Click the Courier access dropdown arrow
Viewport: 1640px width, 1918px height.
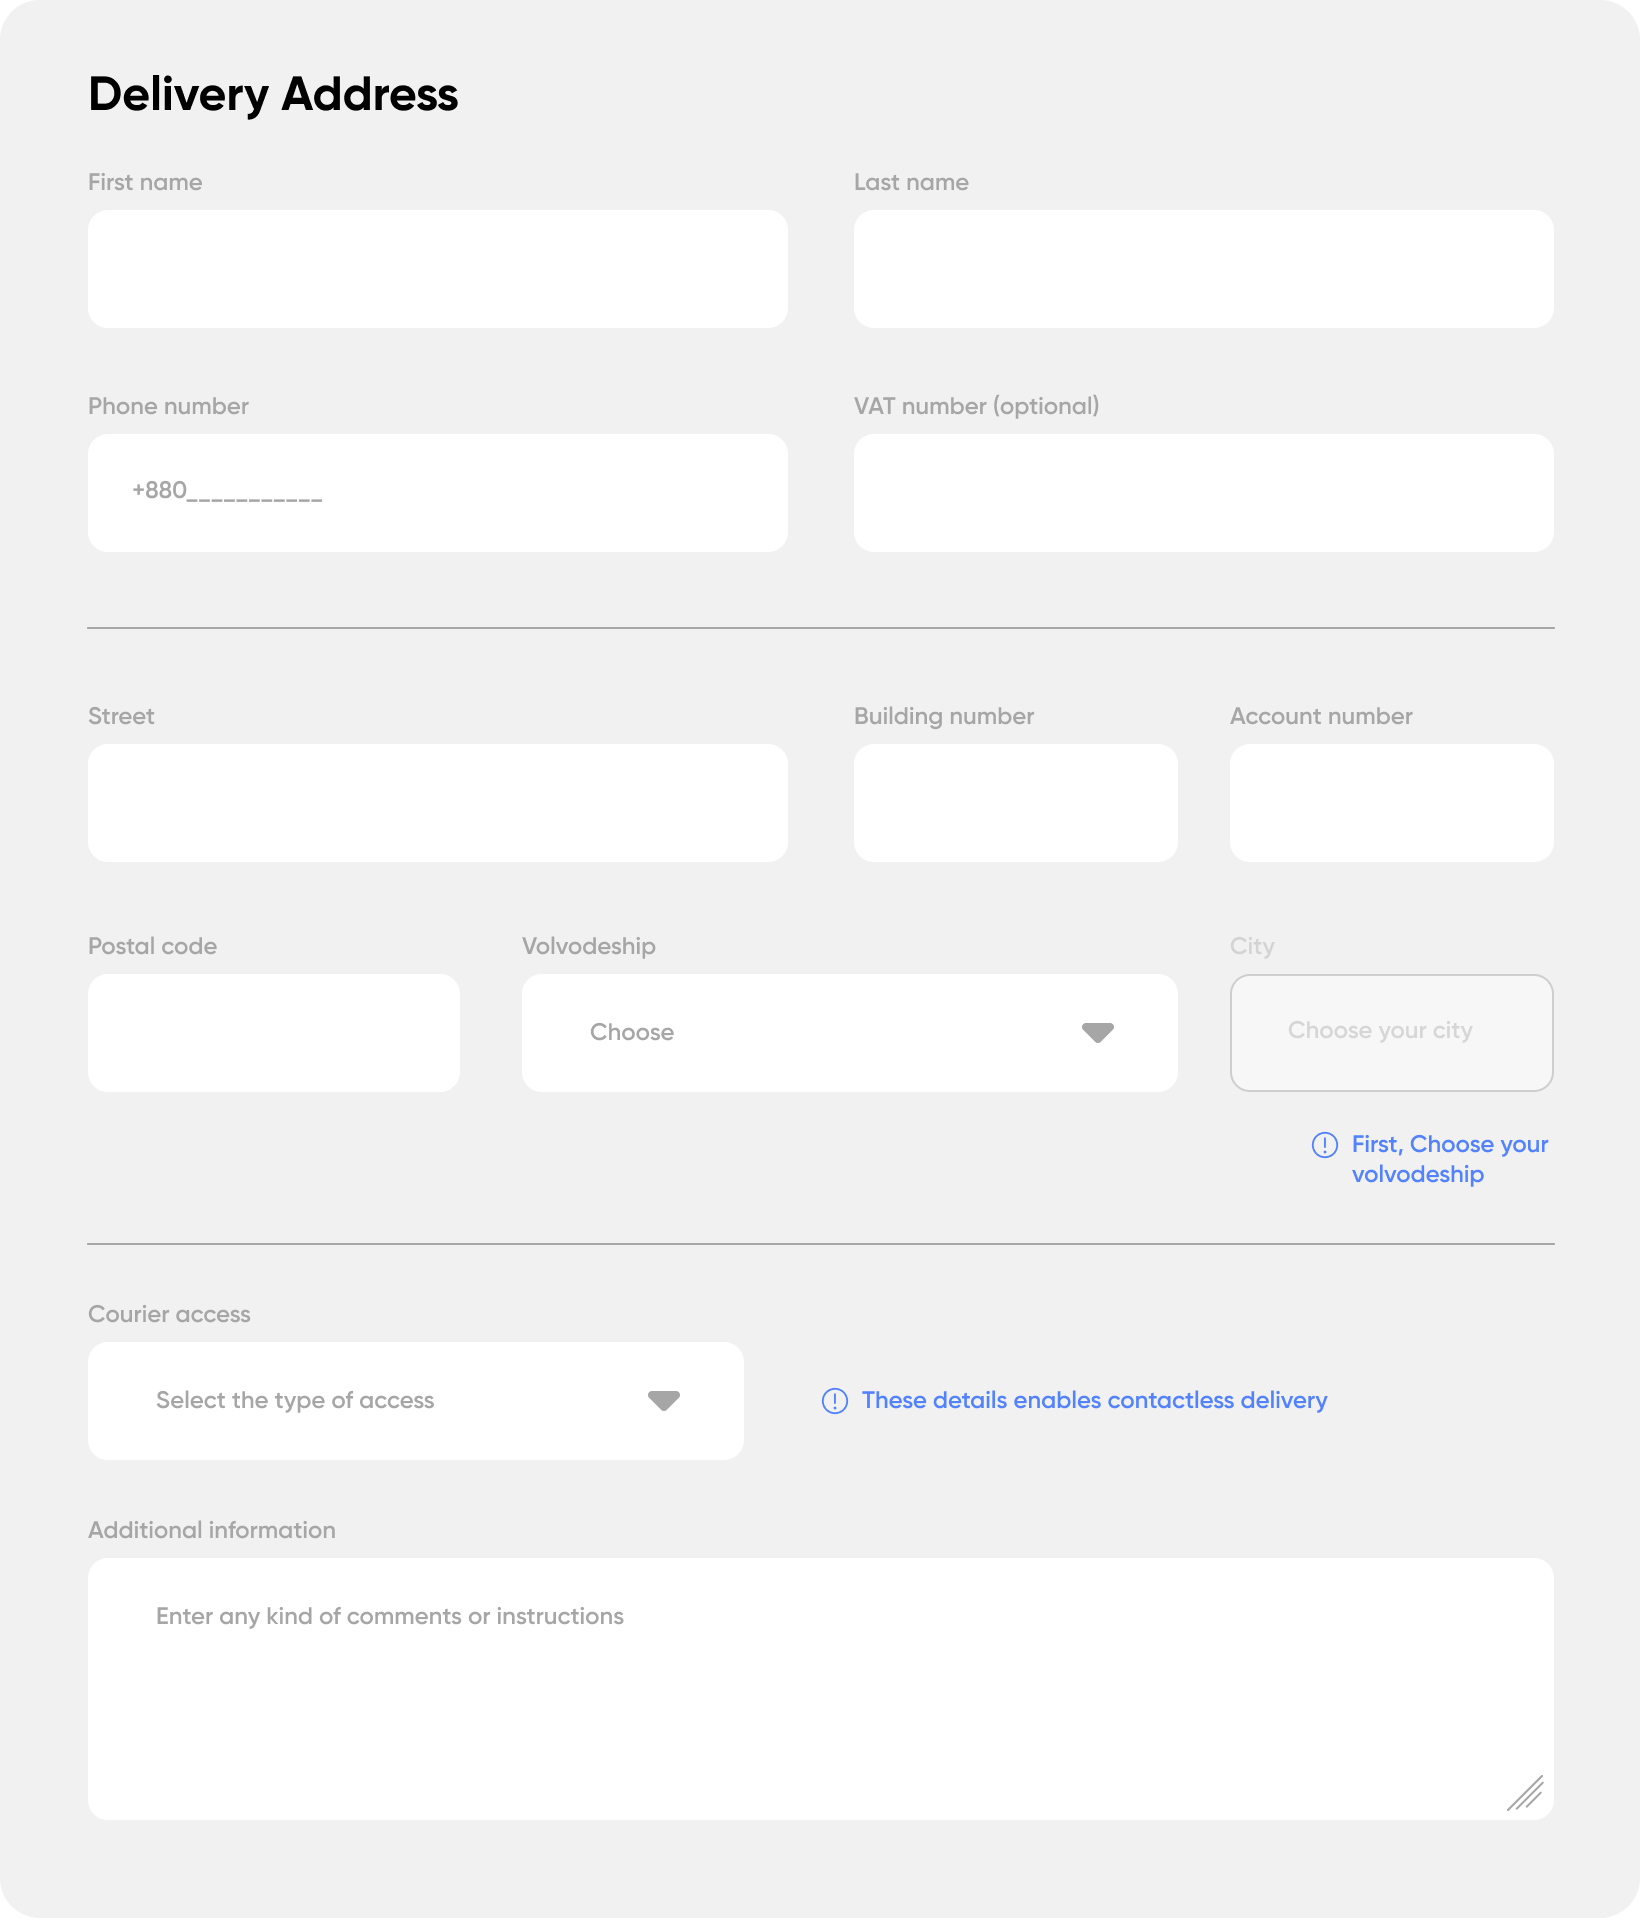point(664,1401)
